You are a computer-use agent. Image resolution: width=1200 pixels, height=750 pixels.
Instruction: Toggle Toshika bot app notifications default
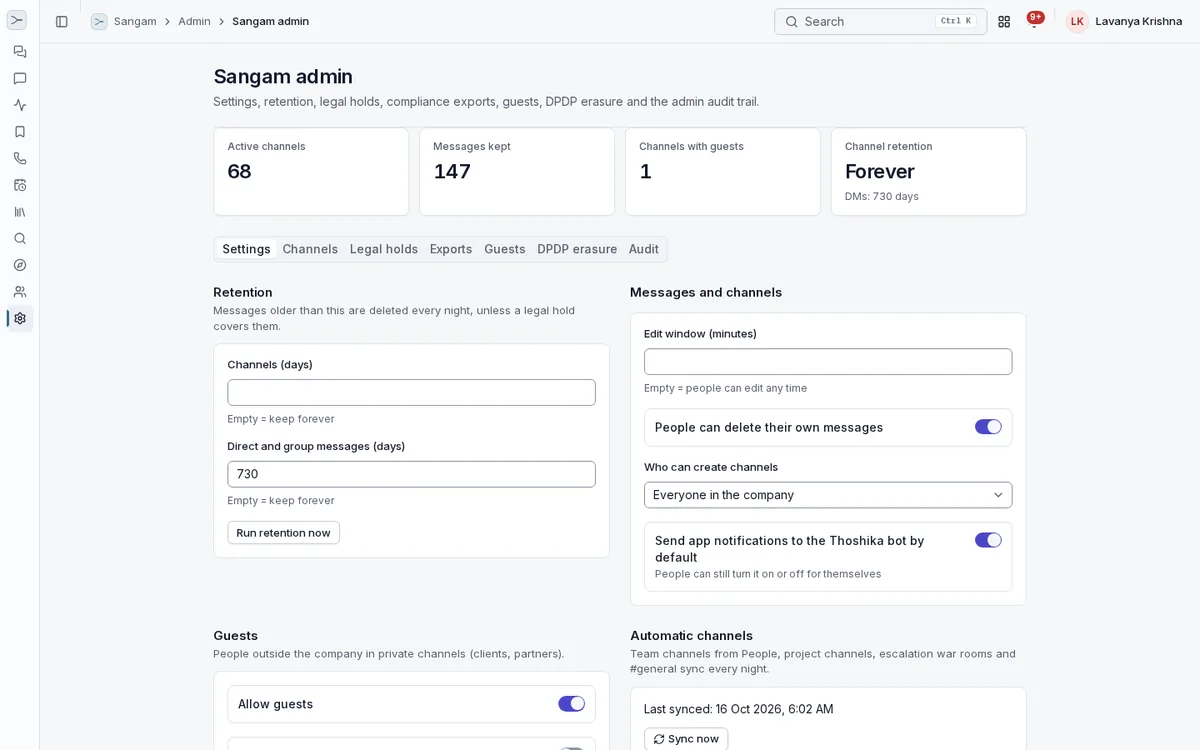point(988,540)
